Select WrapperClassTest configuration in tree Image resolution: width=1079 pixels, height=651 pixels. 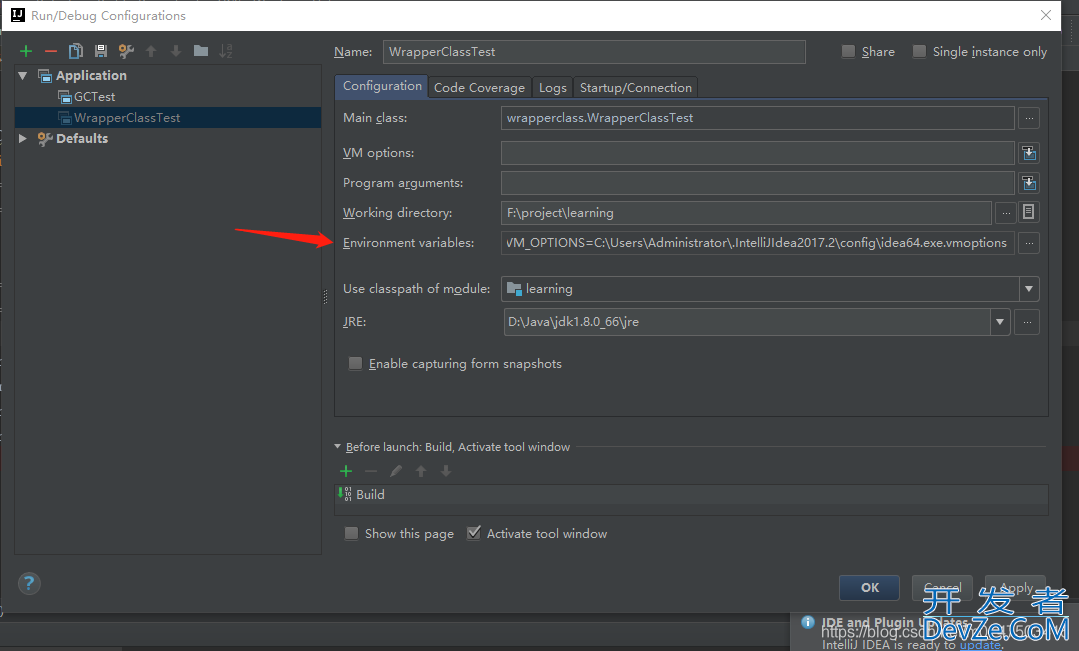tap(168, 118)
